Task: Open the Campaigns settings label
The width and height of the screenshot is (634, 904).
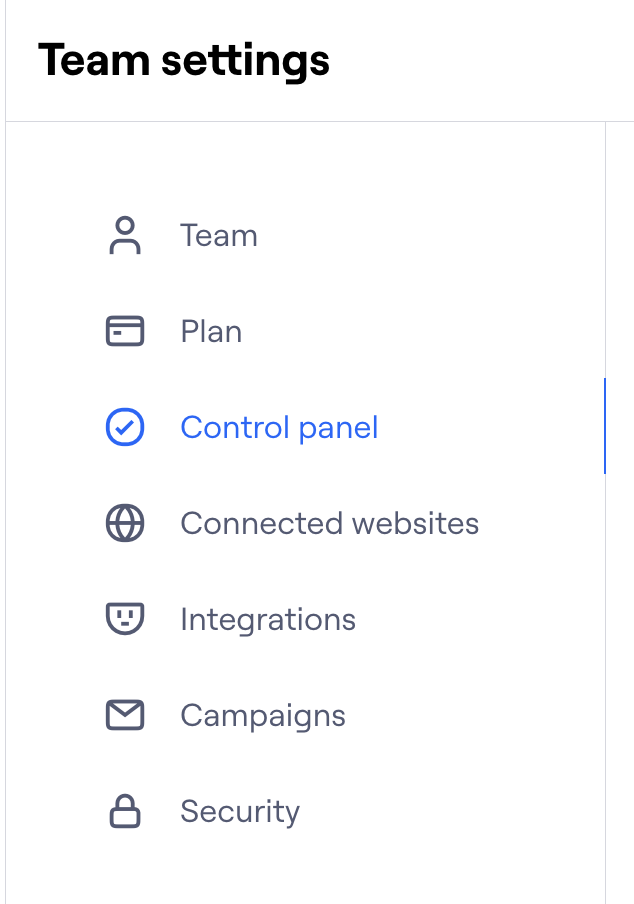Action: pos(263,716)
